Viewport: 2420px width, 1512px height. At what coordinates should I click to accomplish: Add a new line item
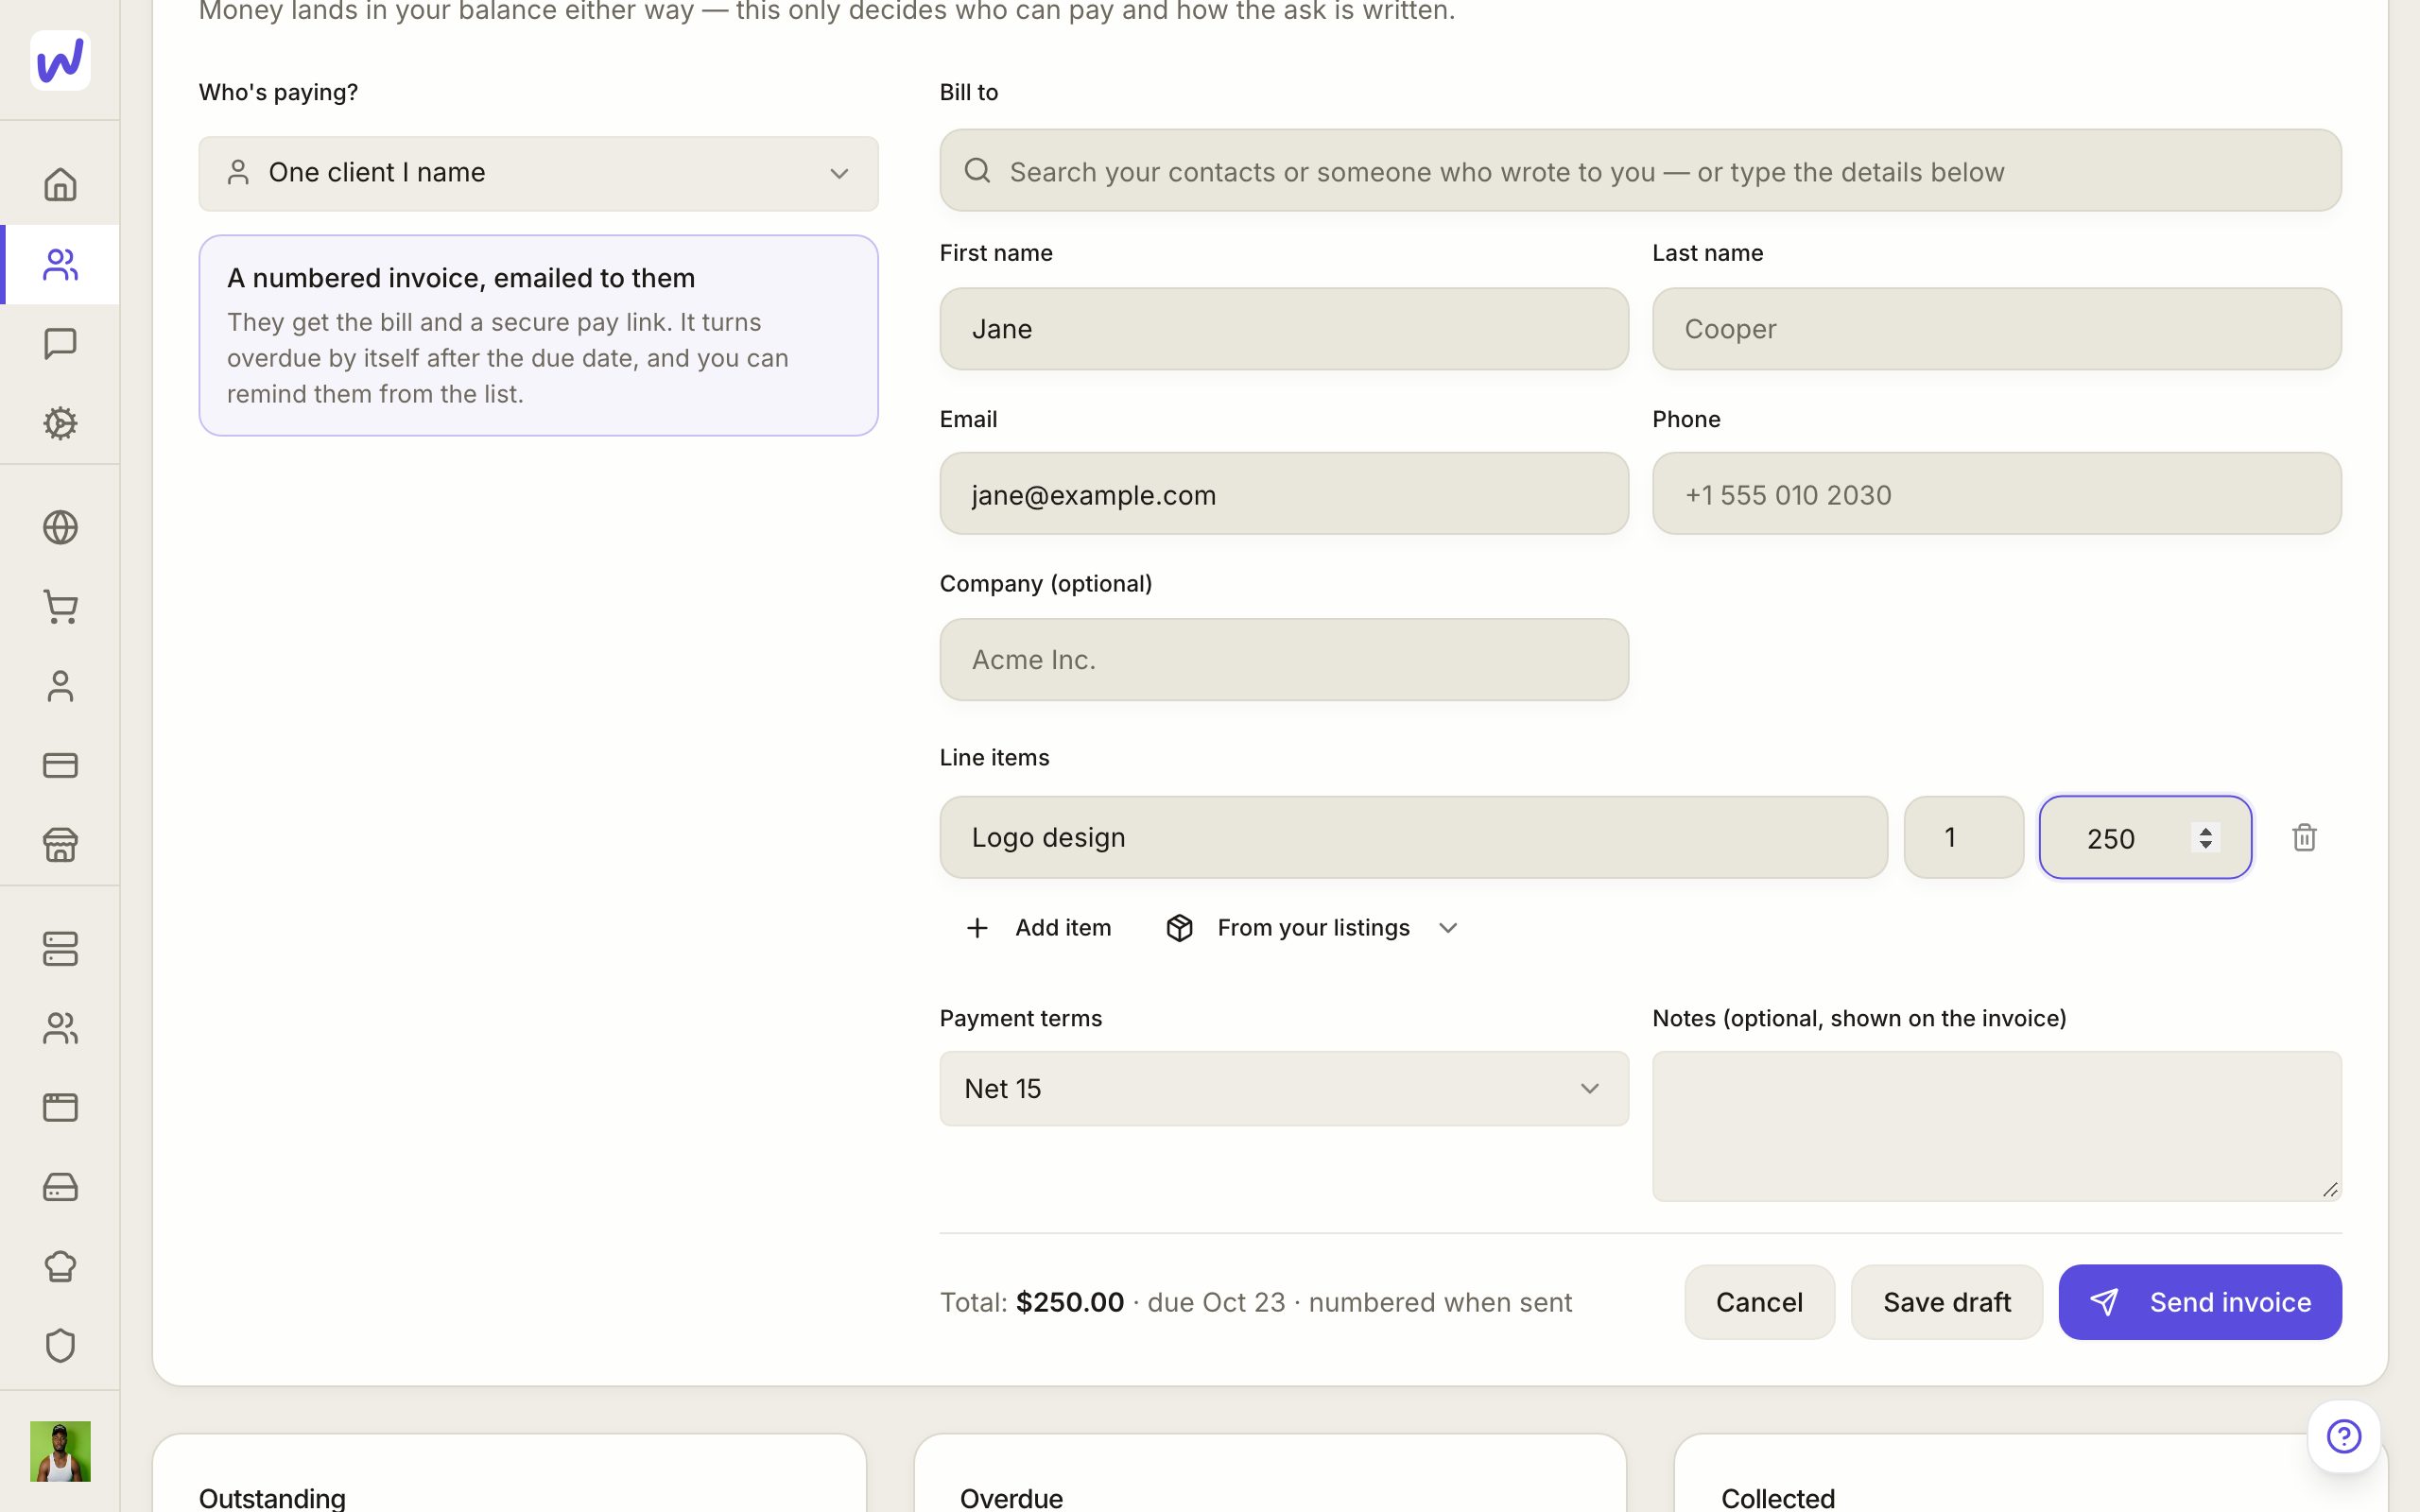pyautogui.click(x=1038, y=928)
